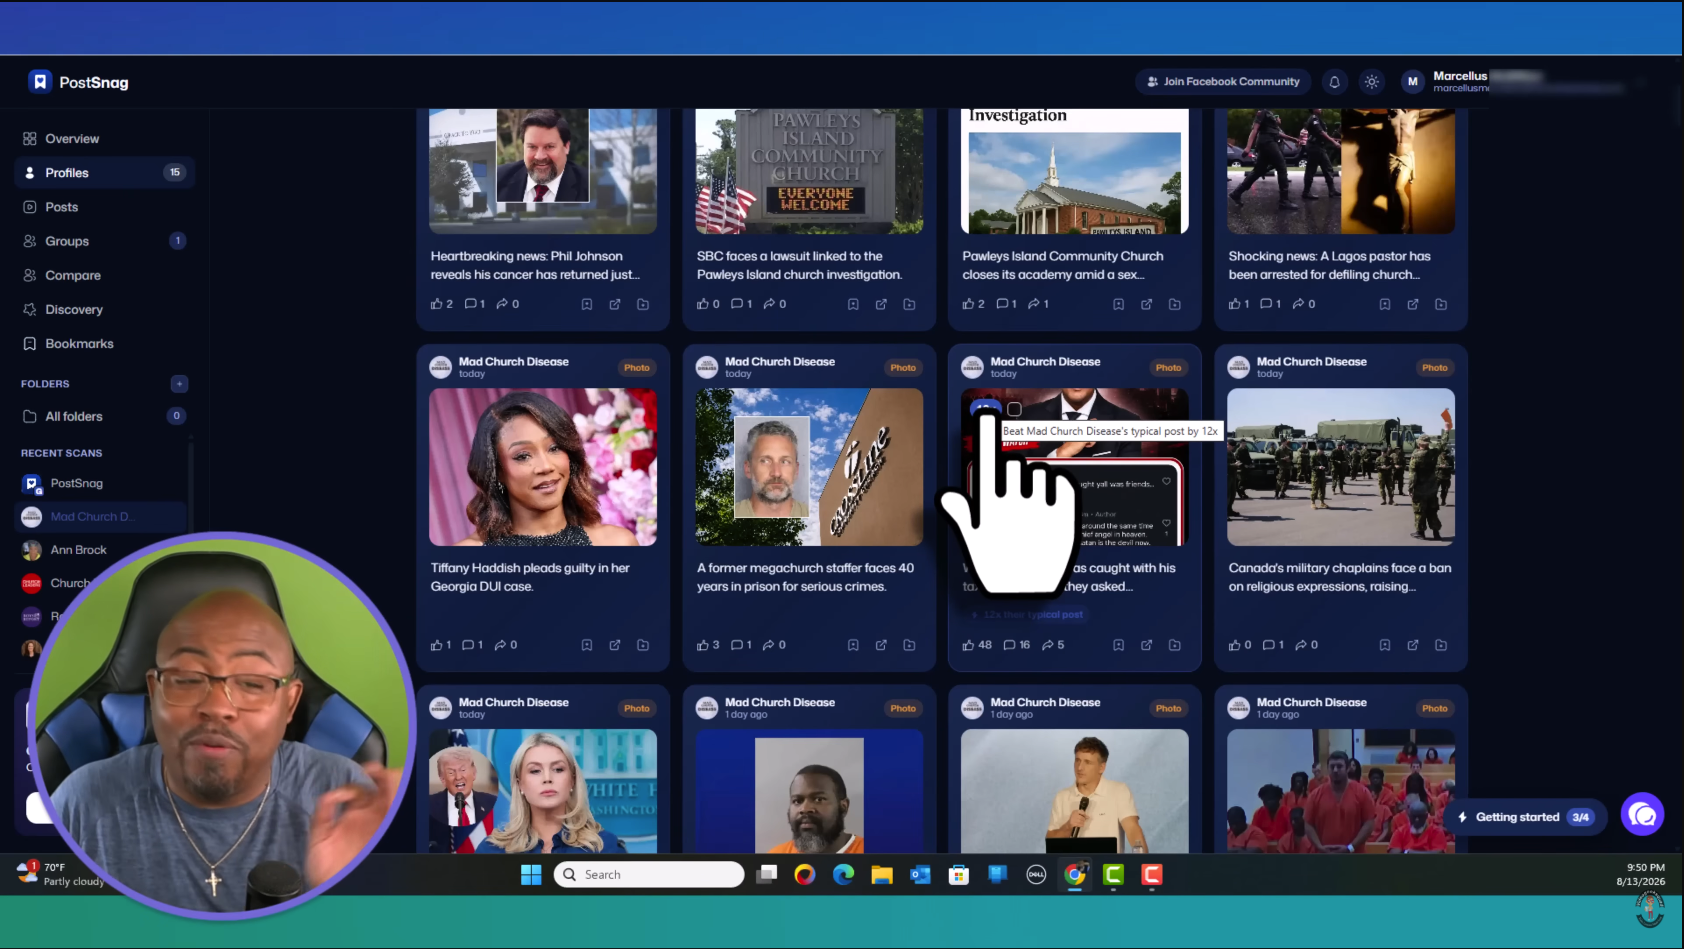Viewport: 1684px width, 949px height.
Task: Save the Tiffany Haddish post to a folder
Action: coord(643,645)
